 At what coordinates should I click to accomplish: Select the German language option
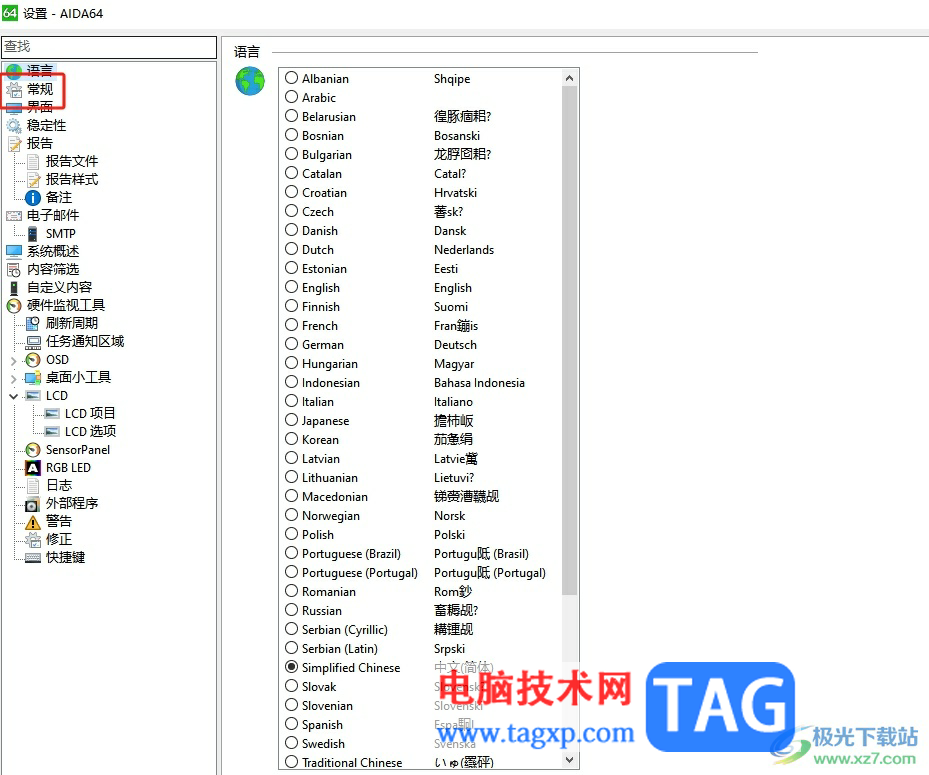[291, 344]
